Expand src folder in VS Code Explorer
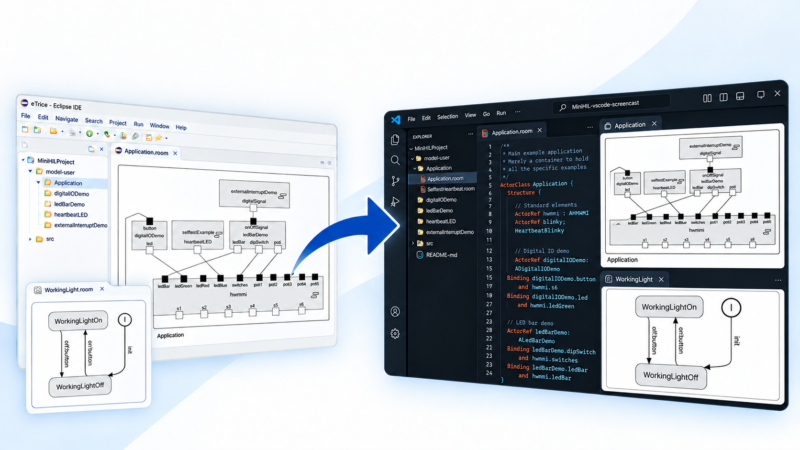The image size is (800, 450). (x=413, y=243)
